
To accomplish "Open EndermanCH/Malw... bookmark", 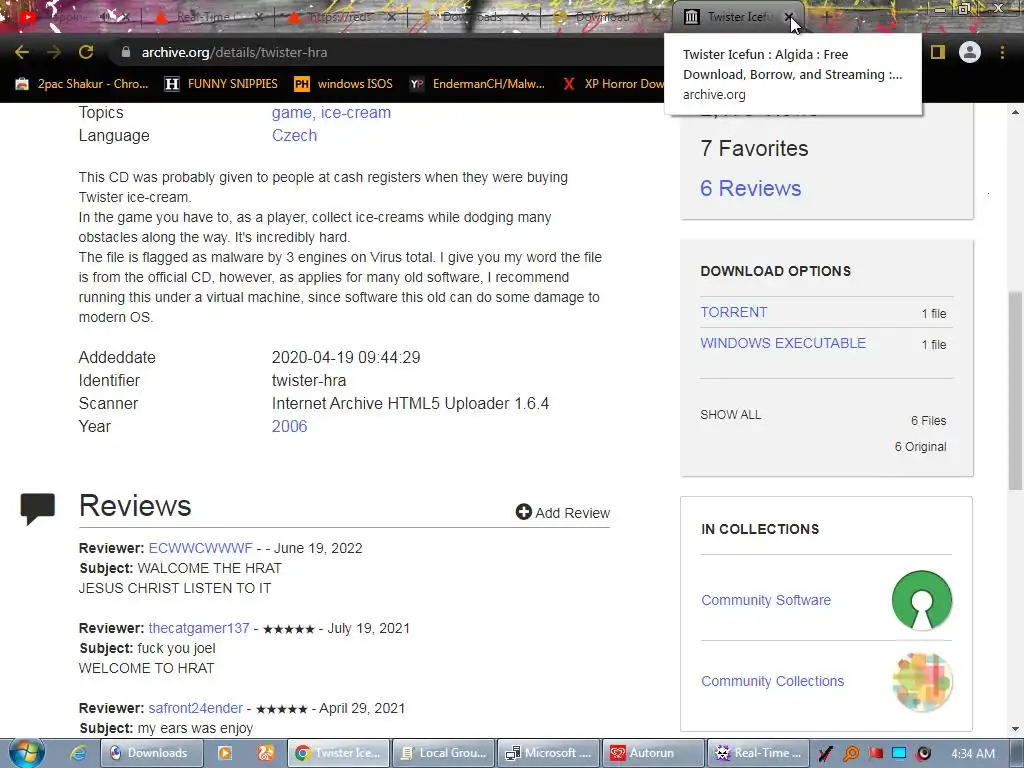I will click(x=477, y=84).
